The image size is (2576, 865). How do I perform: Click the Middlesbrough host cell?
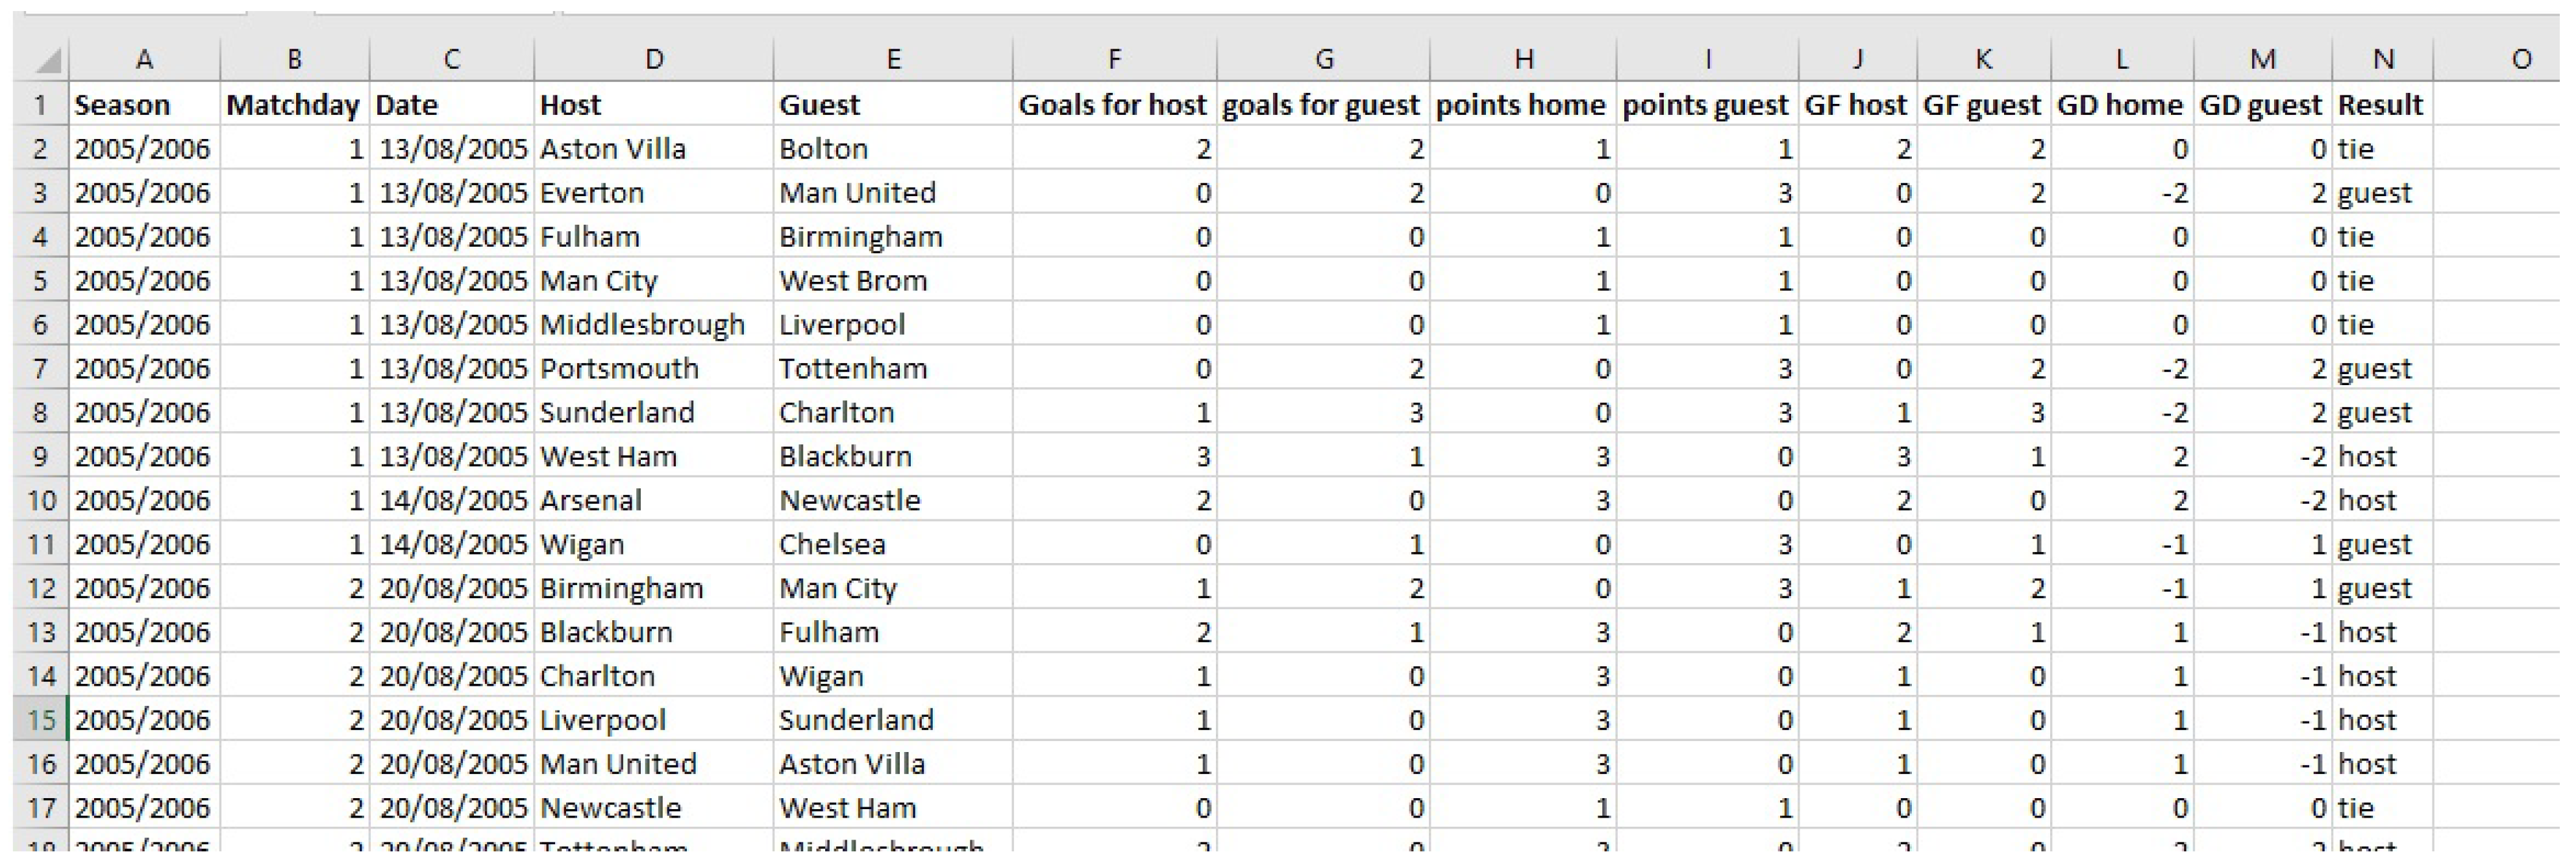click(x=642, y=325)
